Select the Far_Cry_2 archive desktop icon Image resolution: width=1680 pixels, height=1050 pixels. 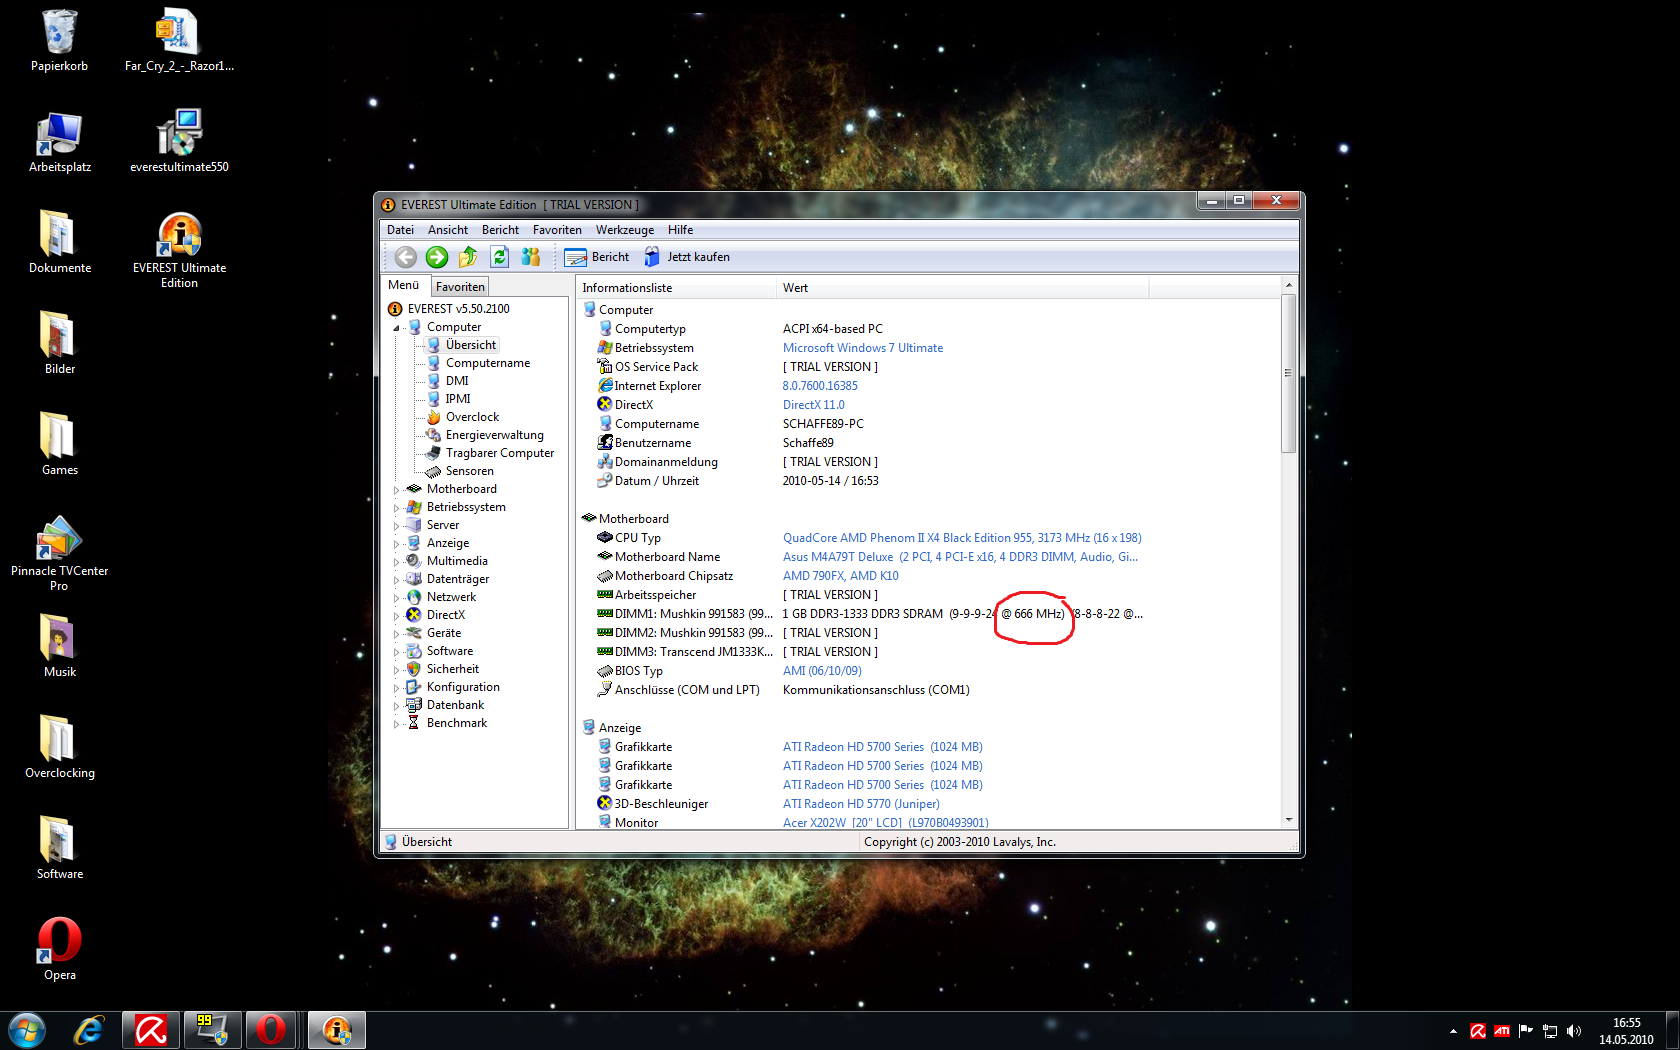[179, 41]
